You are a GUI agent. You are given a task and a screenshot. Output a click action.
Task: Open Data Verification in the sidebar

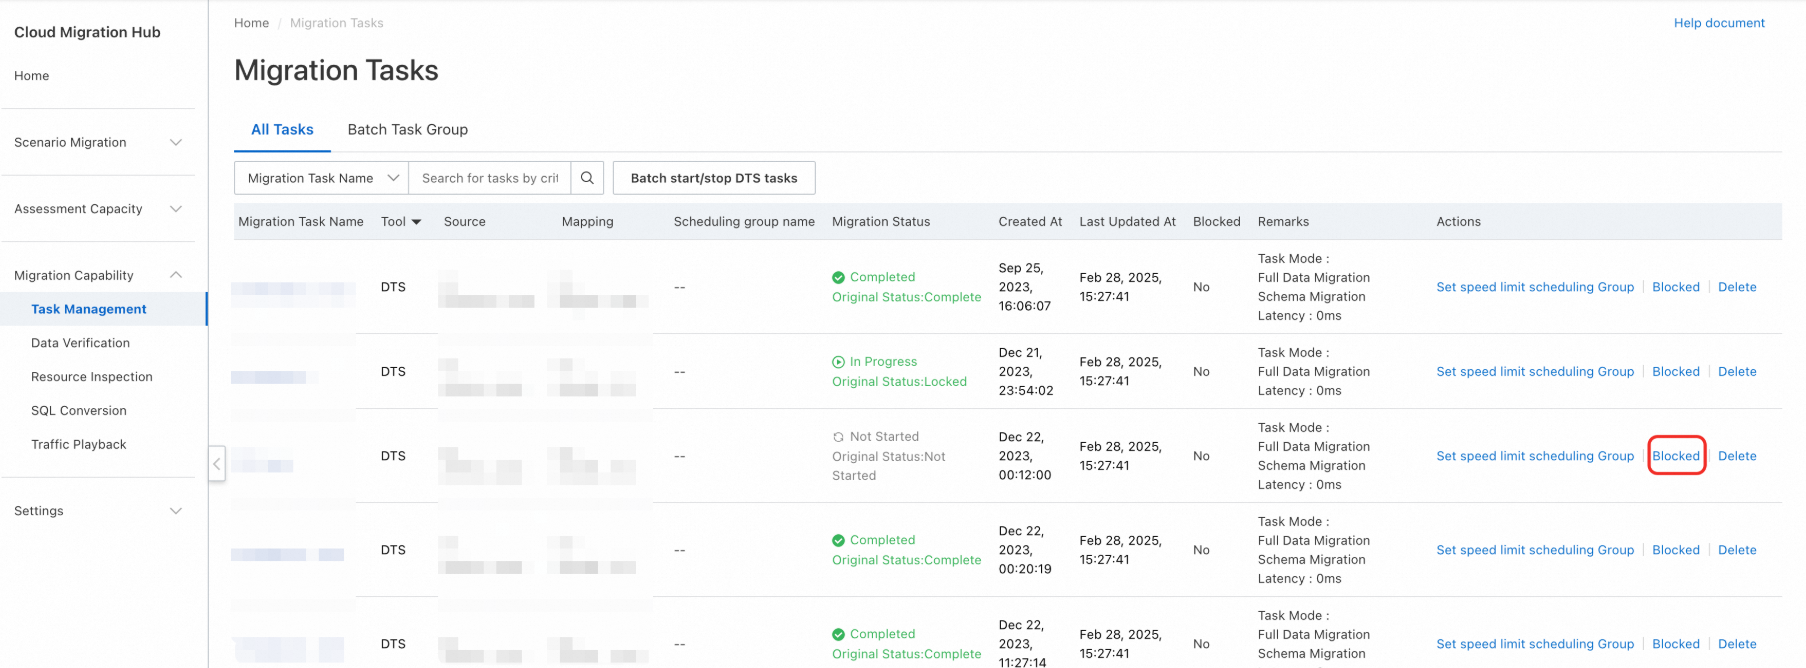tap(80, 343)
